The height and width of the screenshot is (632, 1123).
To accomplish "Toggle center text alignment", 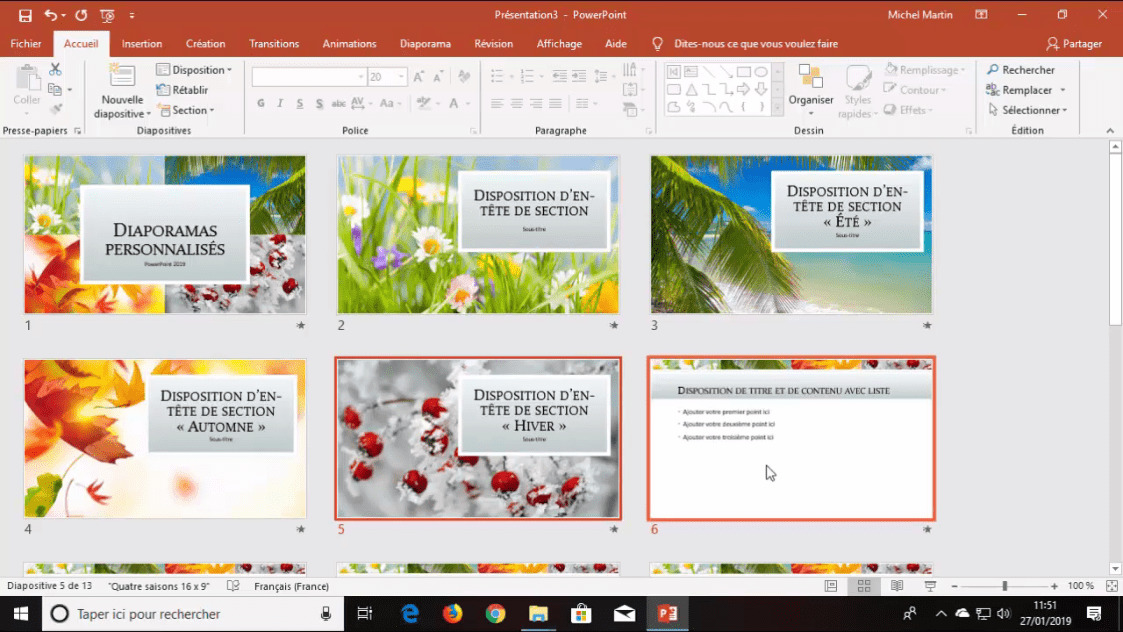I will (516, 104).
